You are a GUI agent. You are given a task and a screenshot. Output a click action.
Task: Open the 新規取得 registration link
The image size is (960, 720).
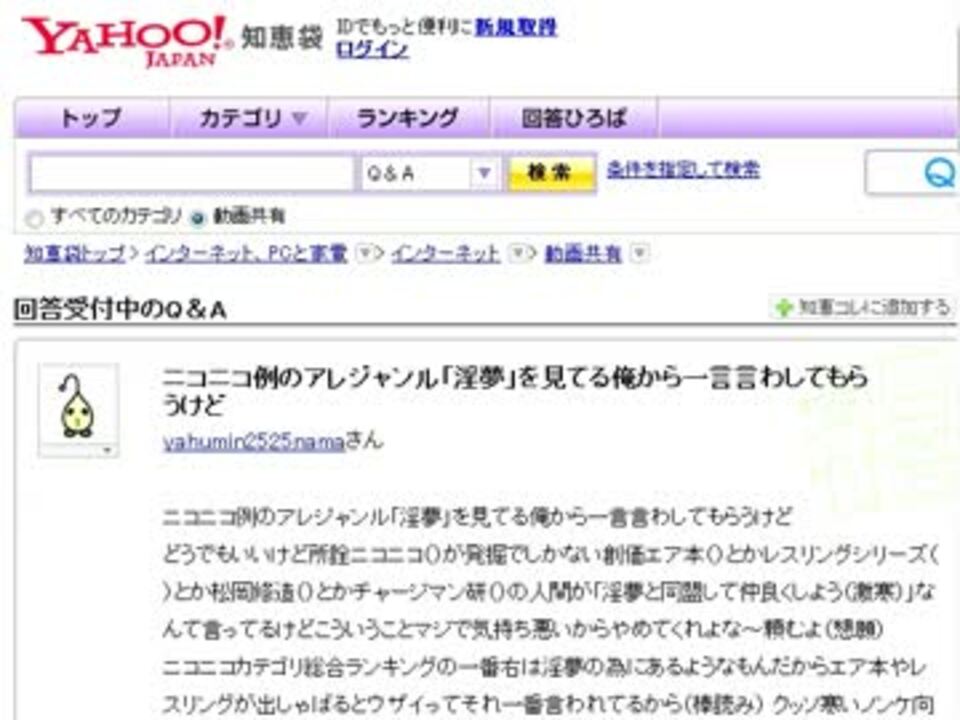click(x=516, y=28)
